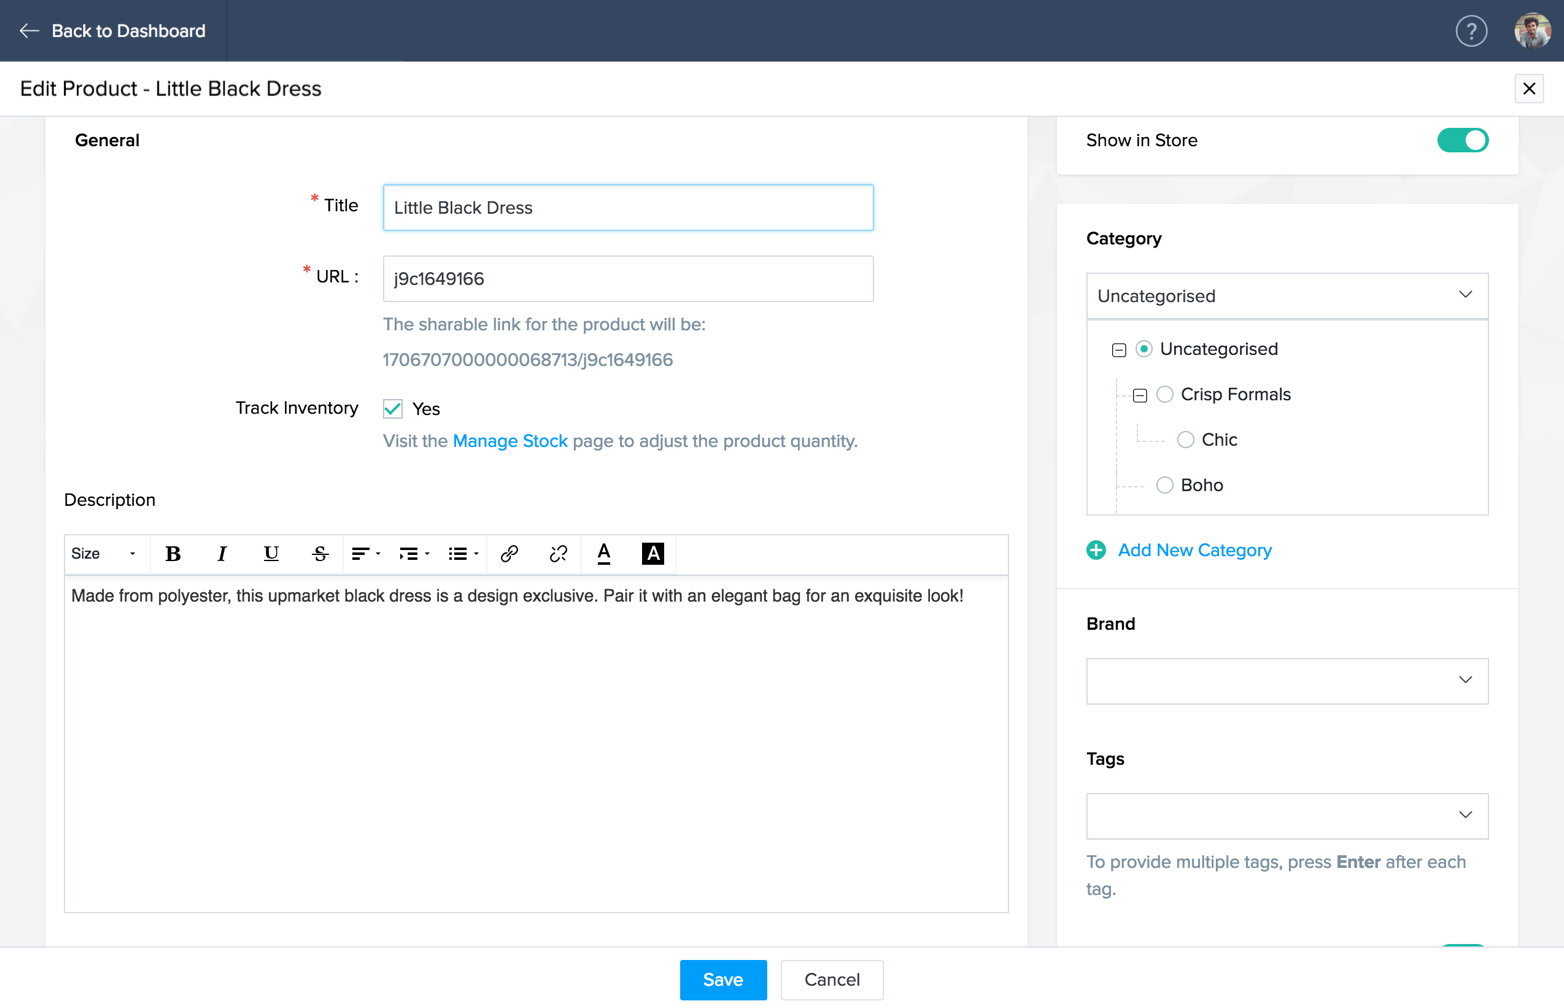This screenshot has width=1564, height=1008.
Task: Click the Boho category label
Action: coord(1202,486)
